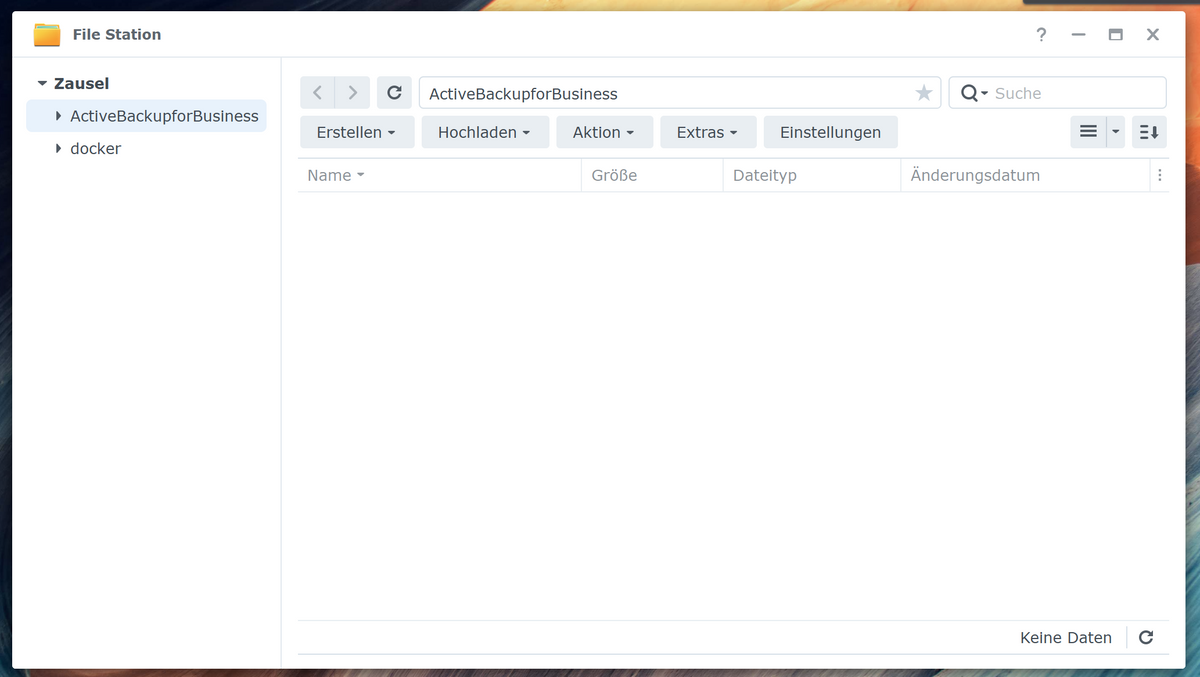1200x677 pixels.
Task: Open the Hochladen dropdown
Action: 485,132
